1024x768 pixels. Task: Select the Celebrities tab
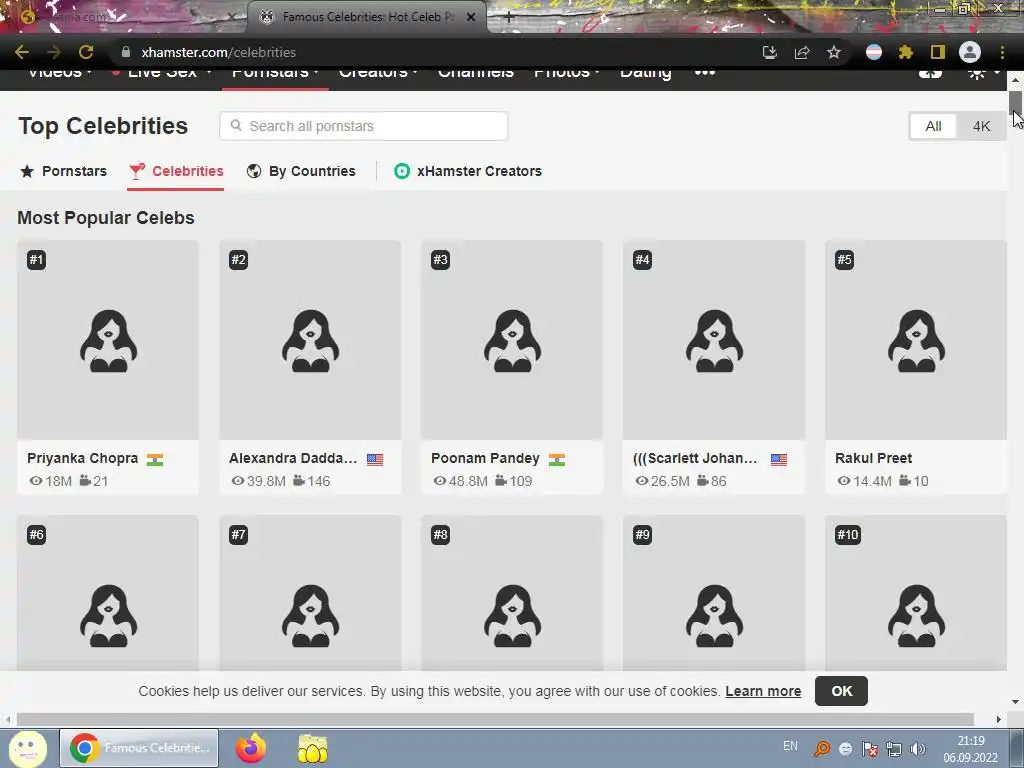click(176, 171)
